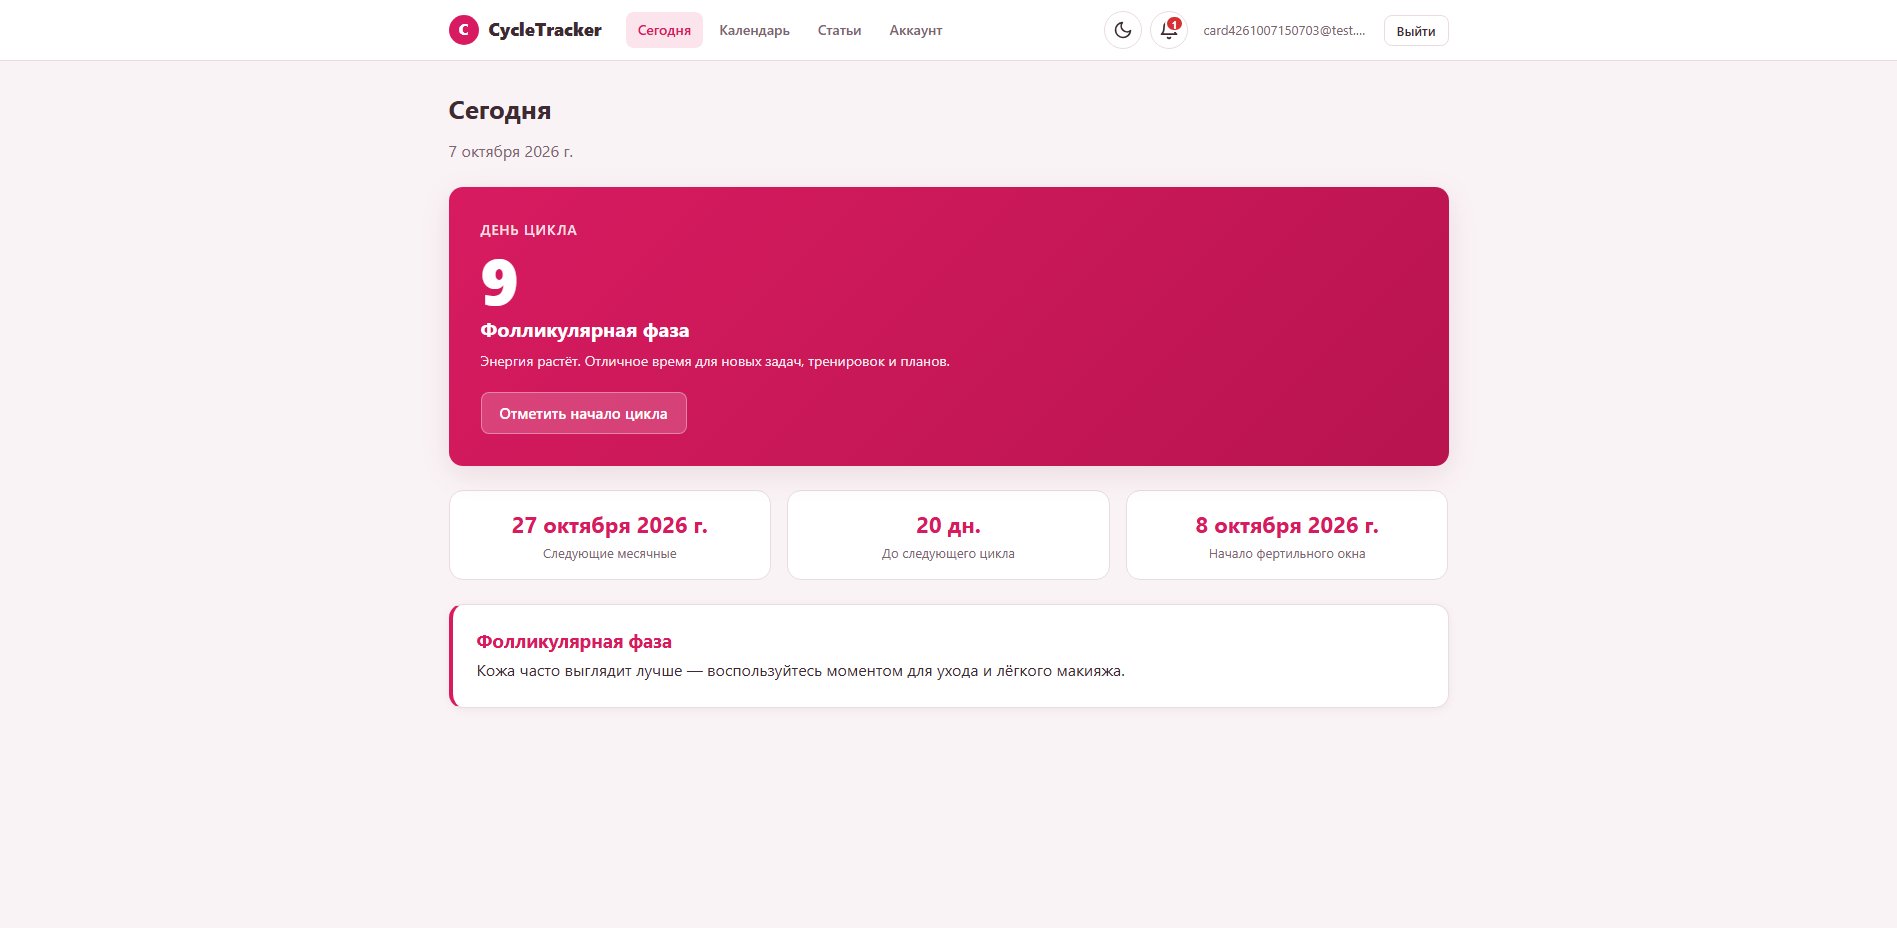The height and width of the screenshot is (928, 1897).
Task: Click the CycleTracker brand name
Action: click(545, 30)
